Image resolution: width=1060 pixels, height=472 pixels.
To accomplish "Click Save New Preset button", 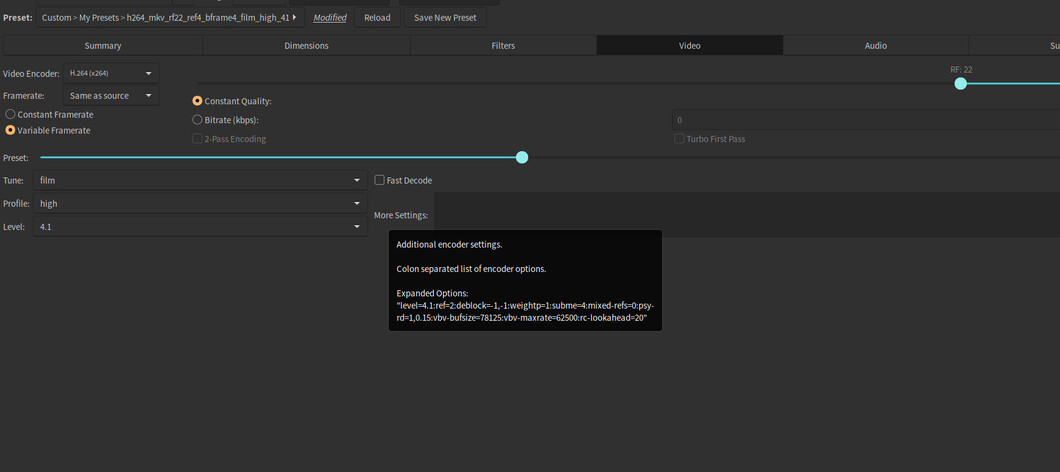I will [x=445, y=18].
